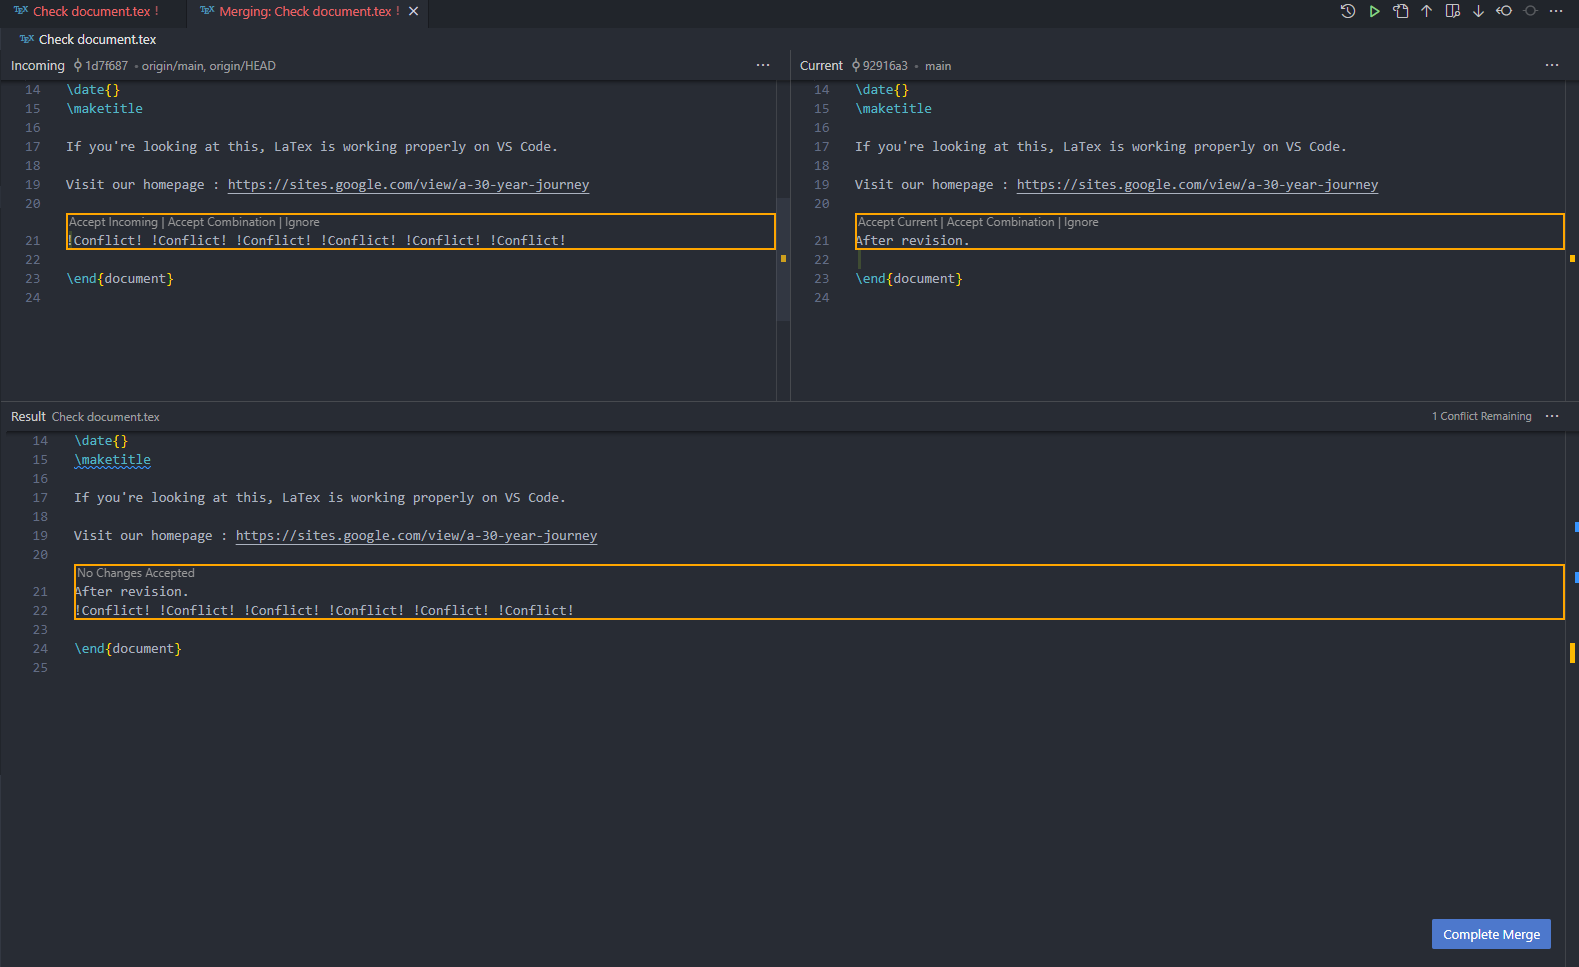
Task: Click the Open Previous Revision commit icon
Action: [1504, 11]
